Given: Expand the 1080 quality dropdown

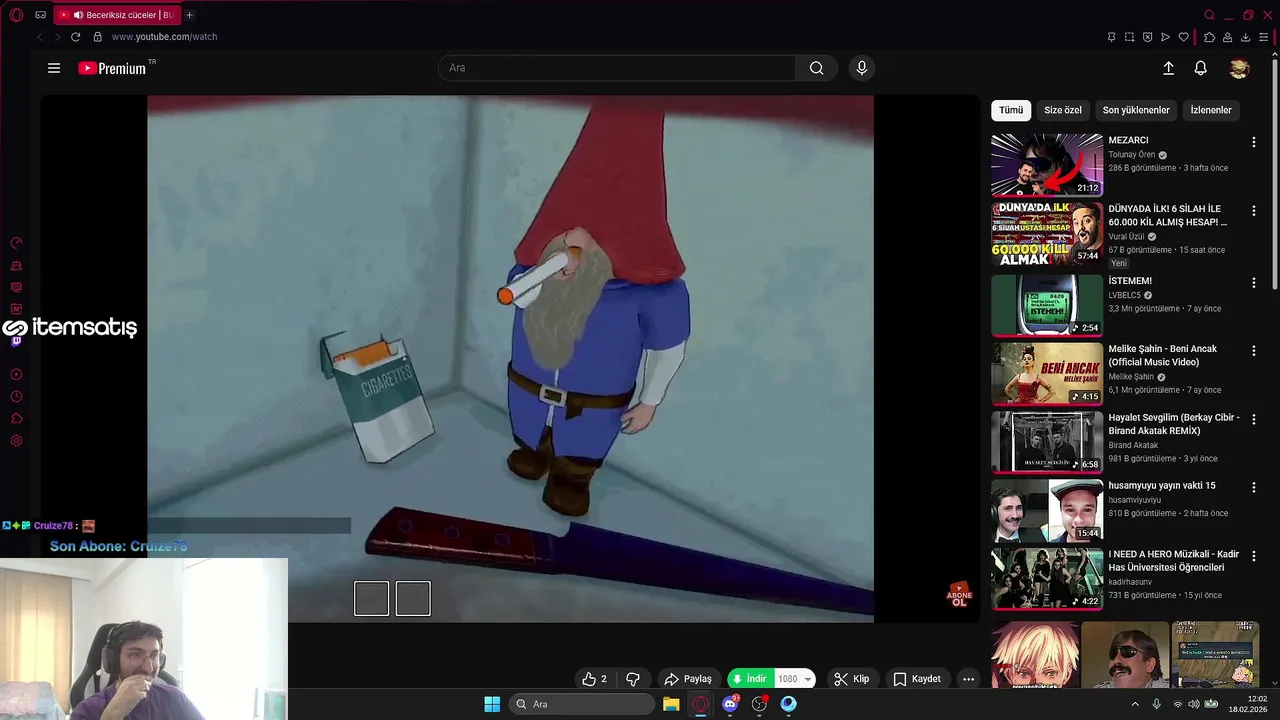Looking at the screenshot, I should [795, 679].
